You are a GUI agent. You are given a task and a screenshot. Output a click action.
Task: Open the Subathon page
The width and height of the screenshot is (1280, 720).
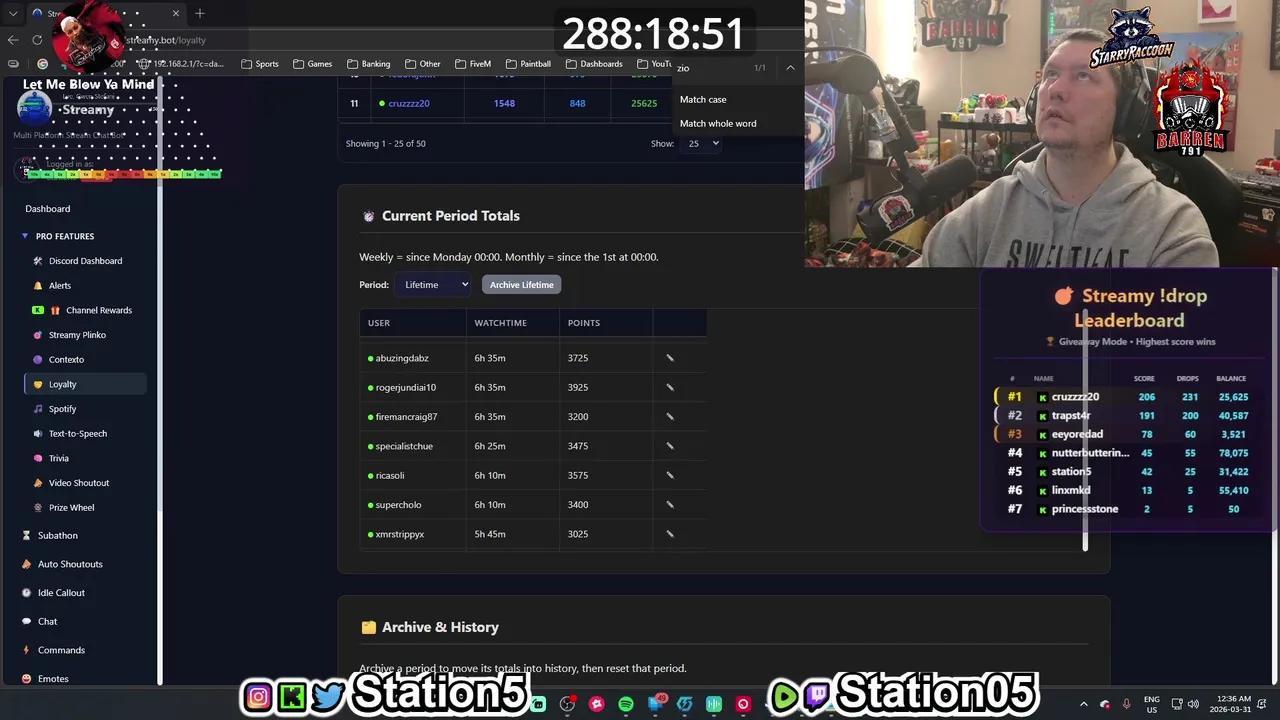pyautogui.click(x=57, y=536)
